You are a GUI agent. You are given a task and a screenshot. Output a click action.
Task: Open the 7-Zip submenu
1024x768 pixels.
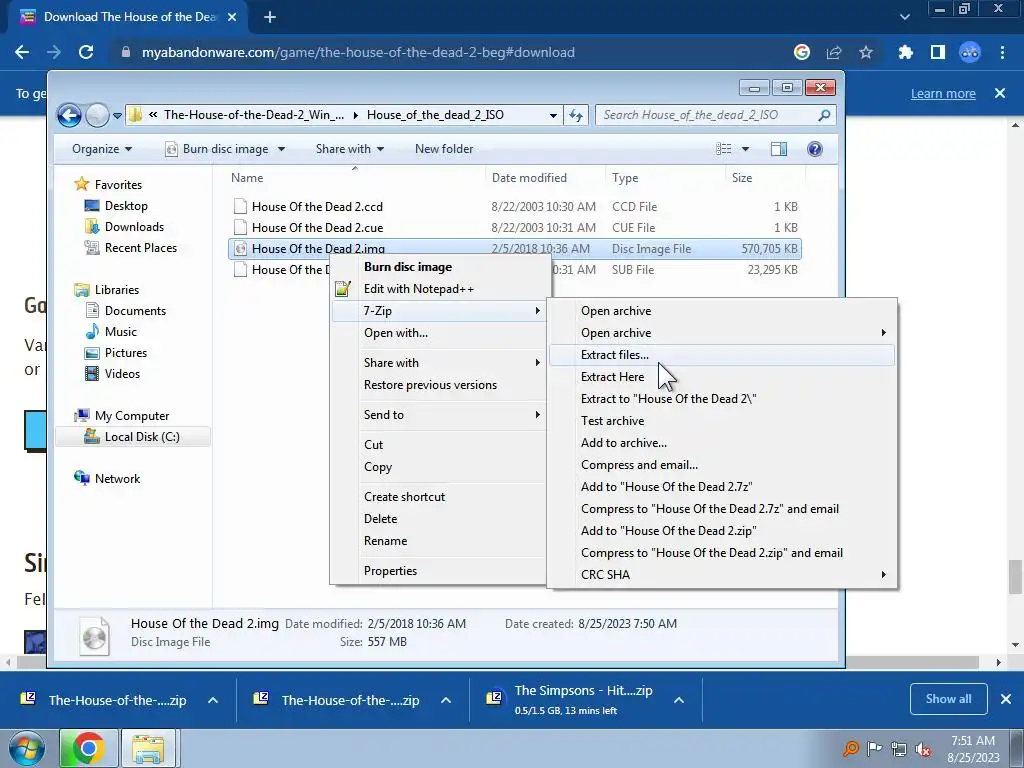[439, 311]
